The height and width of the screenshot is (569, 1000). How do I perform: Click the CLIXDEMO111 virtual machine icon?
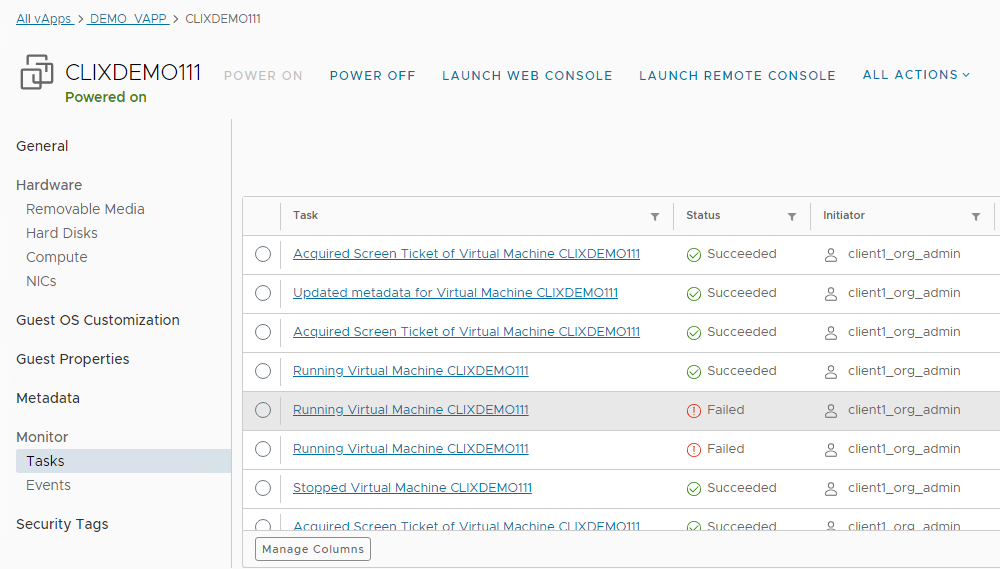point(37,73)
